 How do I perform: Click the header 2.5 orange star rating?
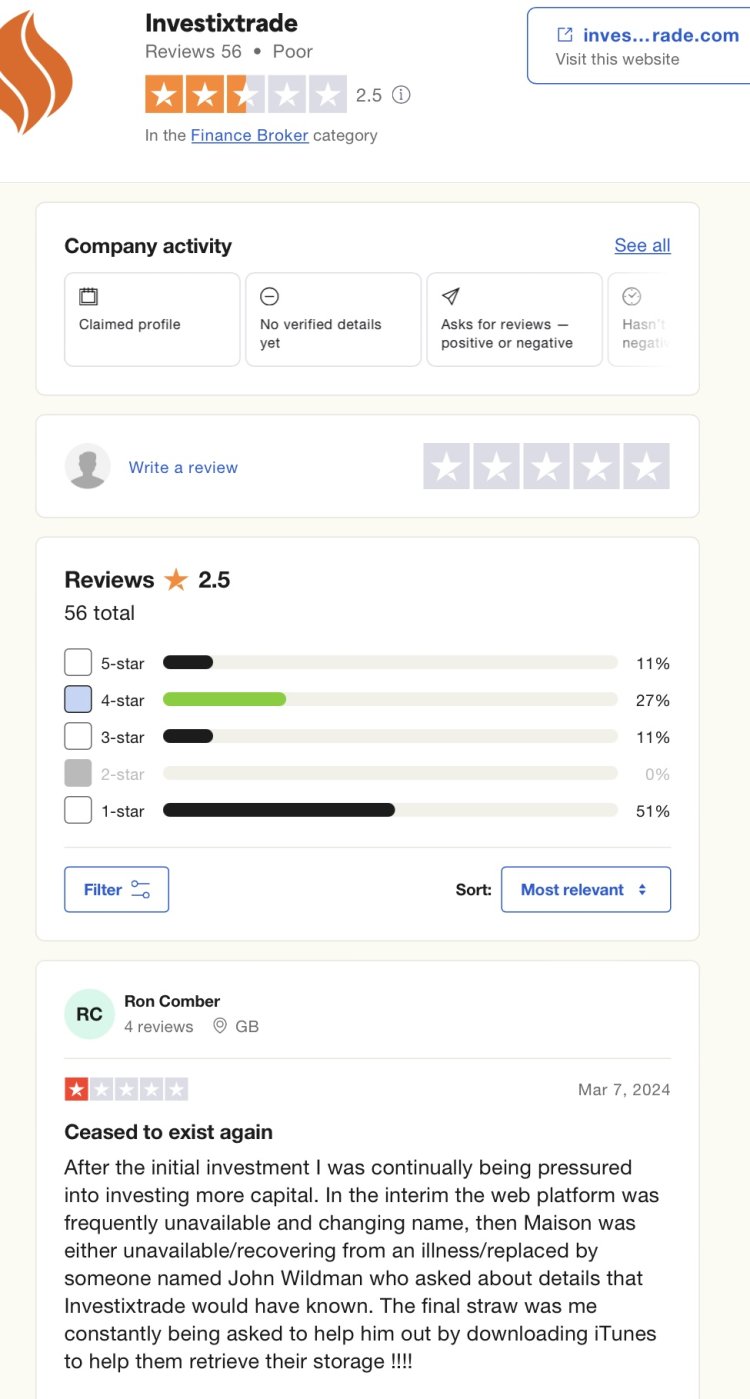(x=246, y=94)
